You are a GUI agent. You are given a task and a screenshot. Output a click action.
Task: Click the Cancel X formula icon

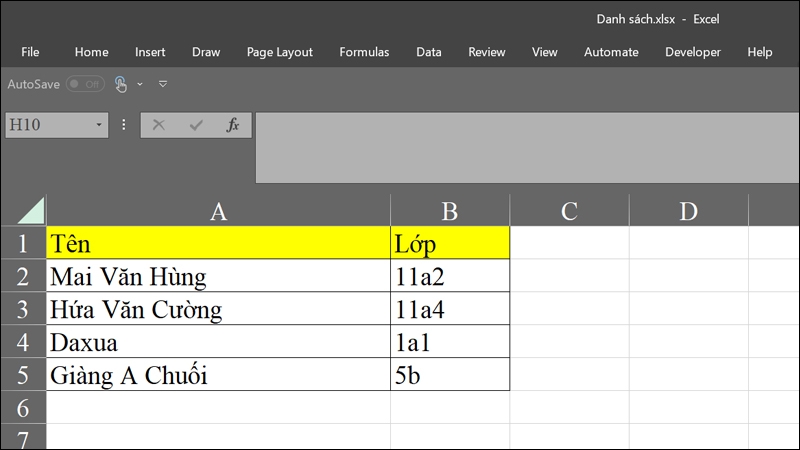159,125
